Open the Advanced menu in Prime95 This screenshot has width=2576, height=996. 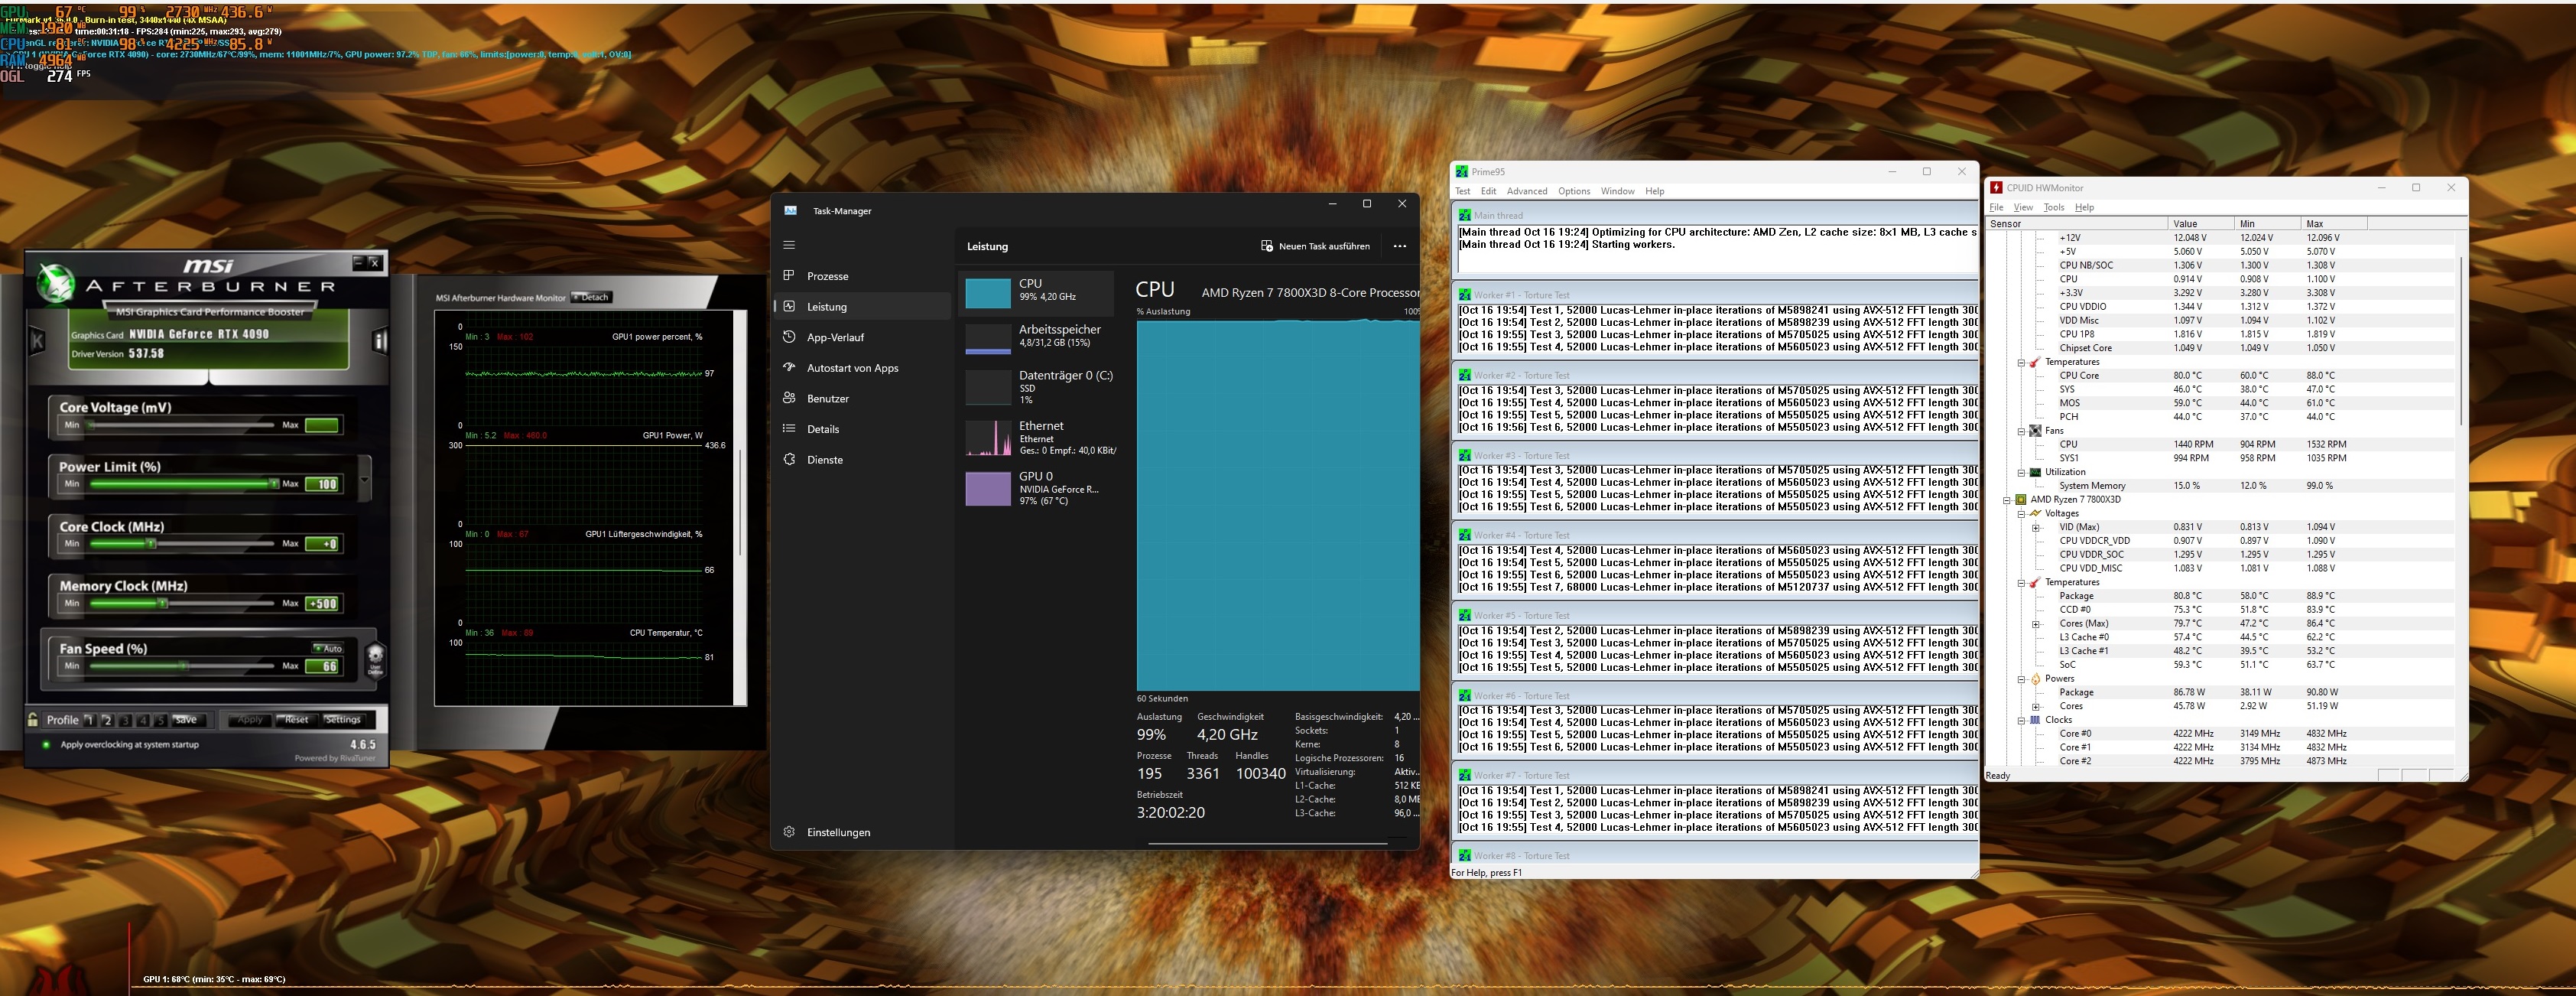(1526, 191)
